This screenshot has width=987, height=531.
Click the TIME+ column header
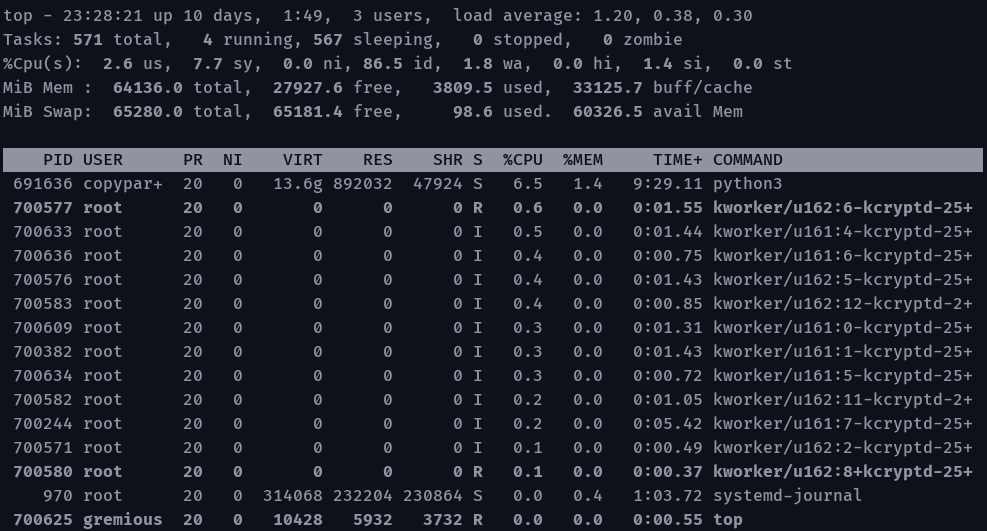pos(677,160)
